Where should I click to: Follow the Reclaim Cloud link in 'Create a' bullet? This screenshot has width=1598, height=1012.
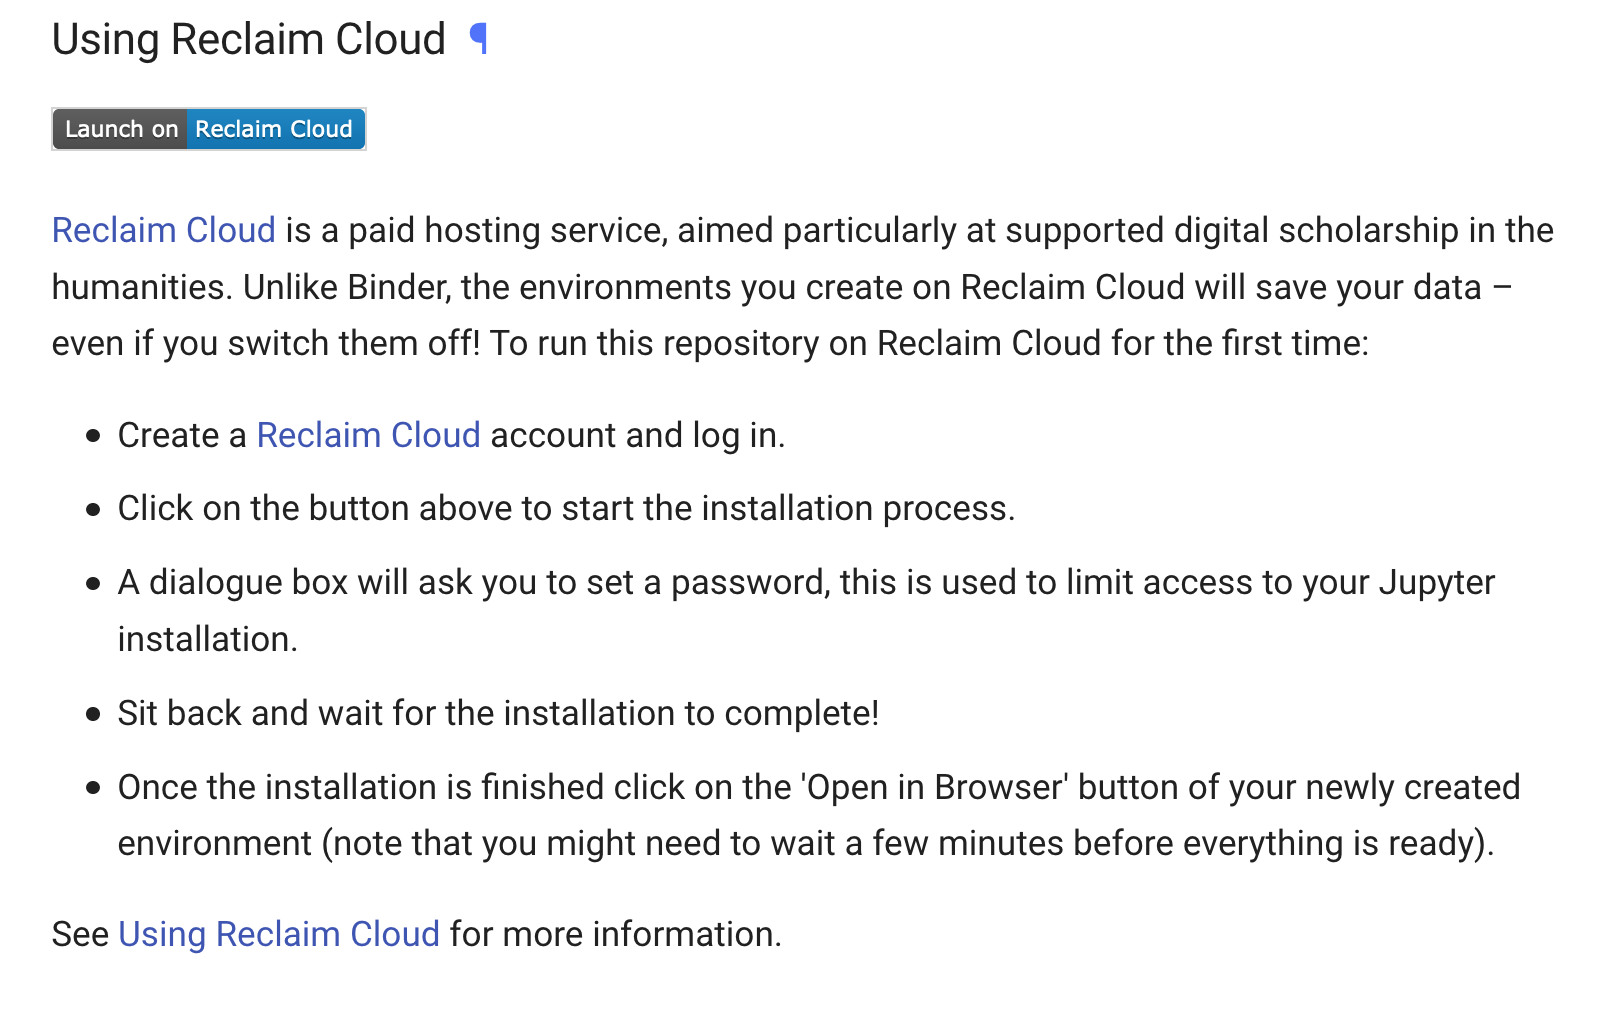[368, 435]
